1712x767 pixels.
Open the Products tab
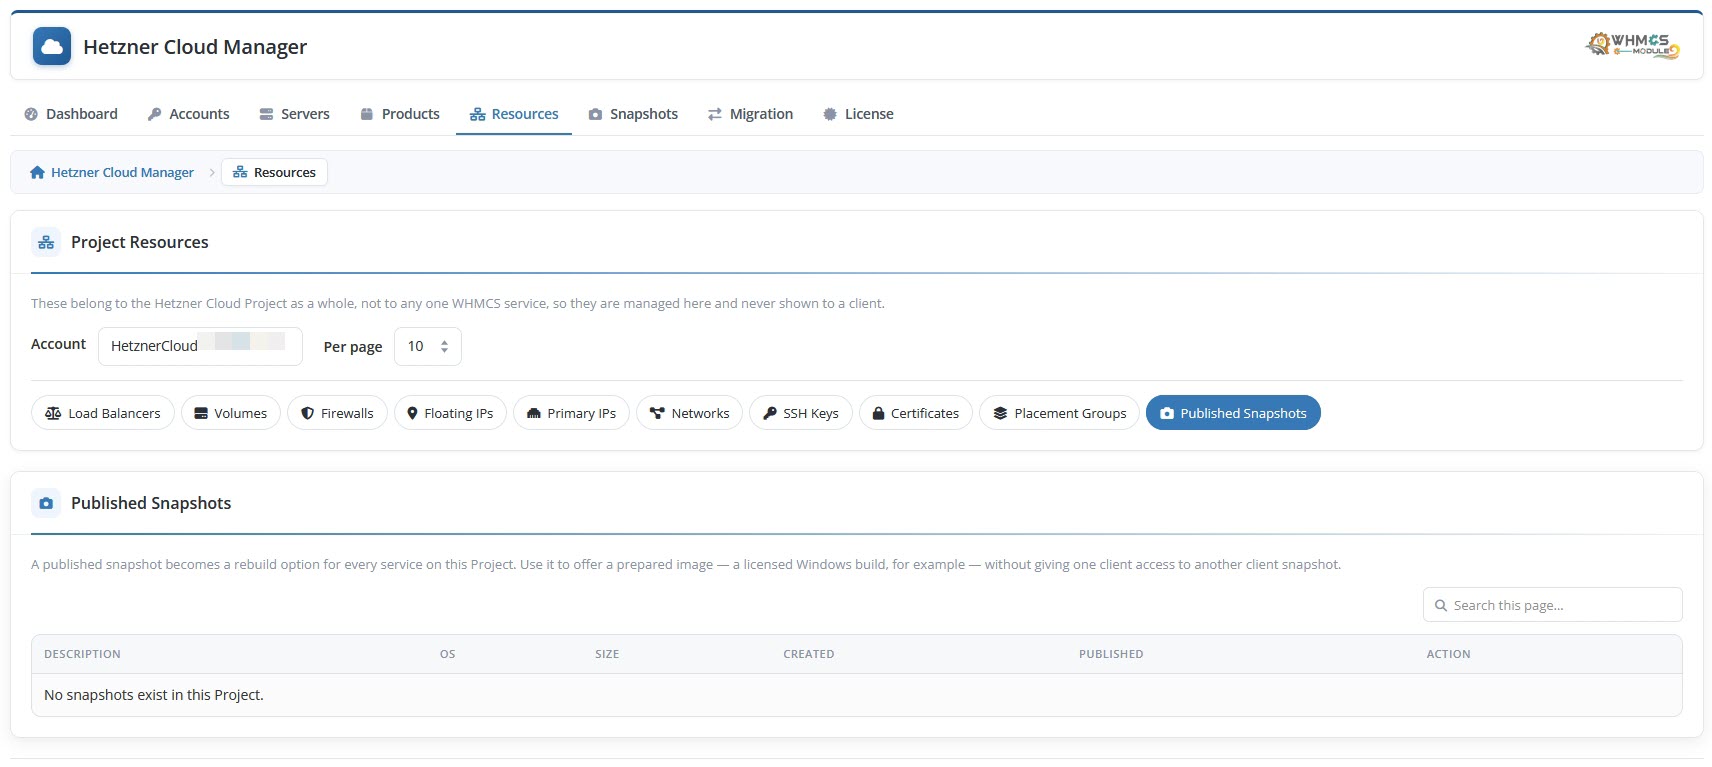click(400, 114)
